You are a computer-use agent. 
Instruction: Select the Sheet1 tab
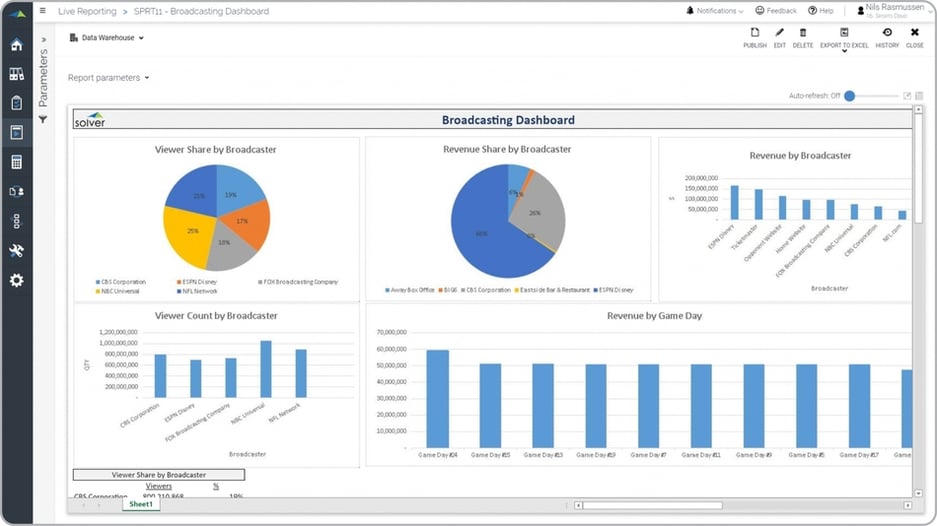(141, 504)
